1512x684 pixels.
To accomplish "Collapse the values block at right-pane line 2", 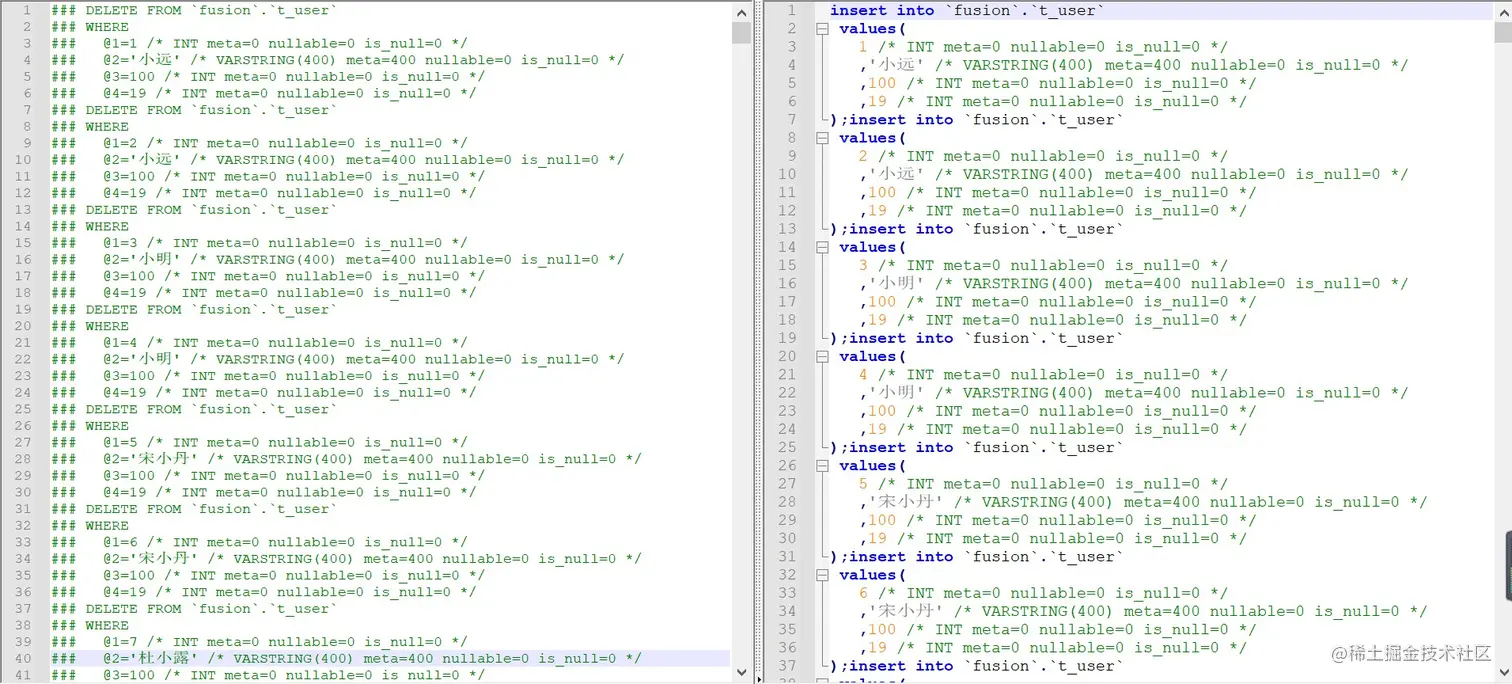I will 822,29.
